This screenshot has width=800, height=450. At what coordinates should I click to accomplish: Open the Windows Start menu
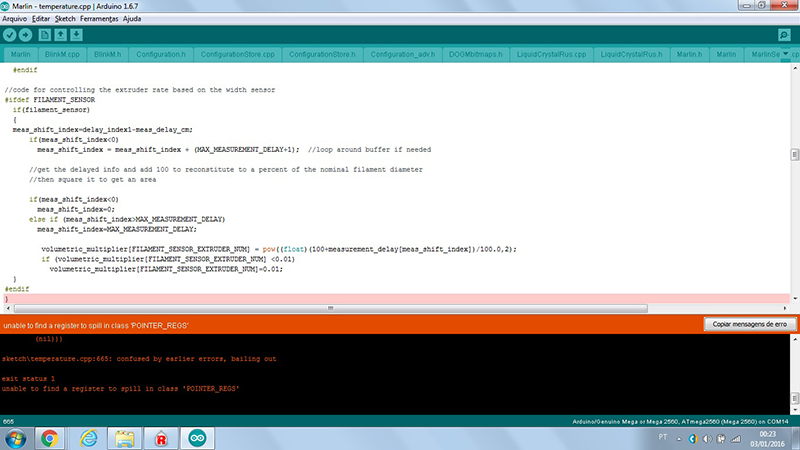[x=15, y=438]
